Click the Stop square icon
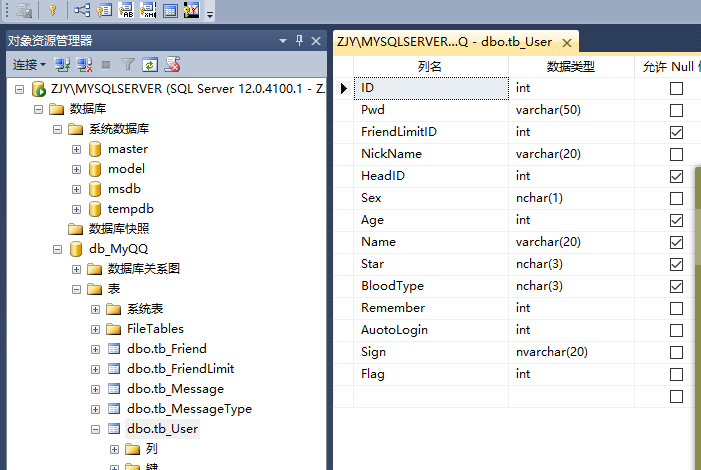701x470 pixels. [106, 65]
